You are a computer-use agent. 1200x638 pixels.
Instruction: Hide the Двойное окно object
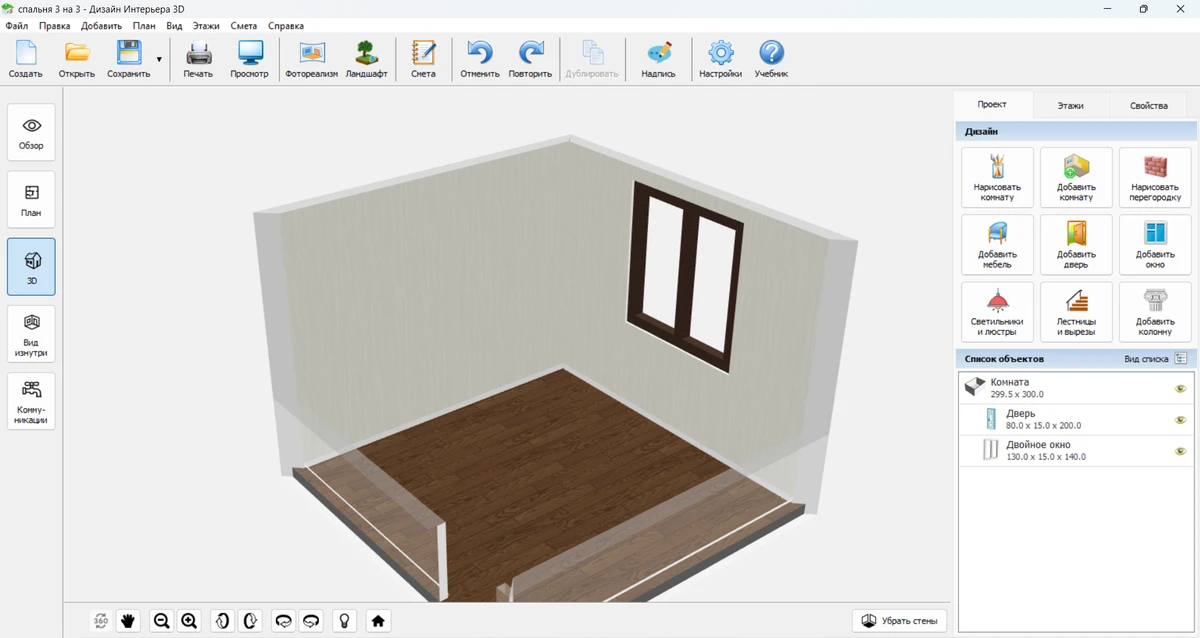coord(1180,451)
